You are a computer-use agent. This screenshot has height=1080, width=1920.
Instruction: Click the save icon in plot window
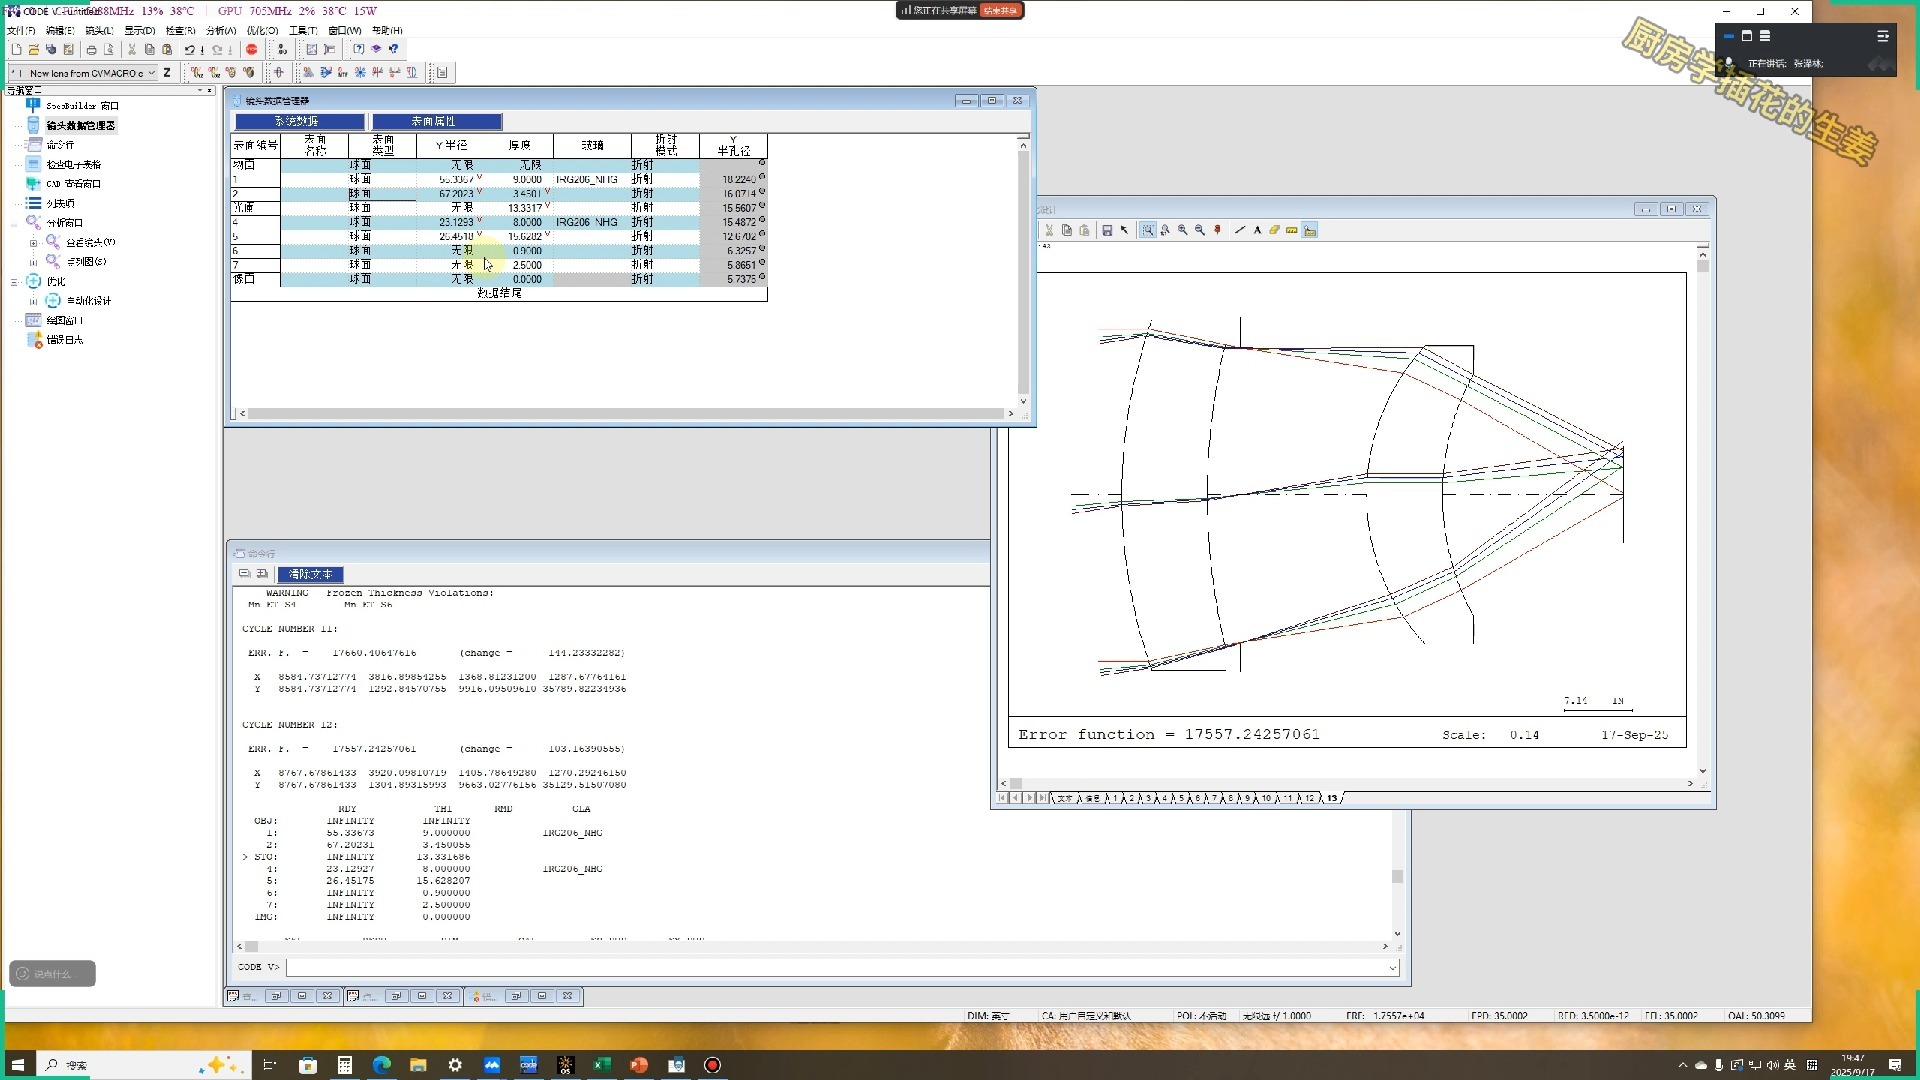pyautogui.click(x=1107, y=230)
